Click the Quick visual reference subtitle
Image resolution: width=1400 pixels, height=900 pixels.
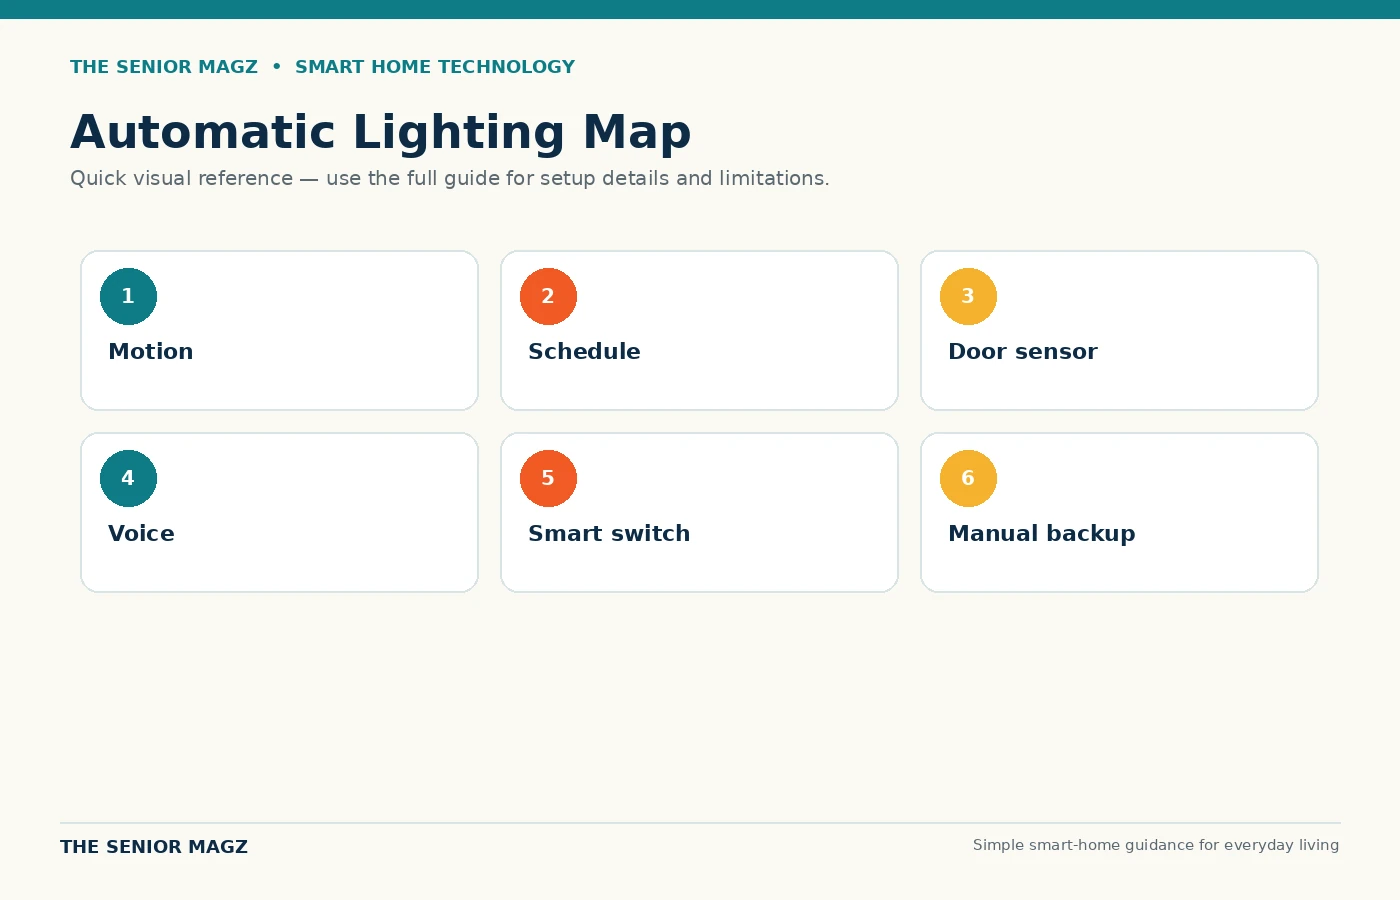click(450, 179)
